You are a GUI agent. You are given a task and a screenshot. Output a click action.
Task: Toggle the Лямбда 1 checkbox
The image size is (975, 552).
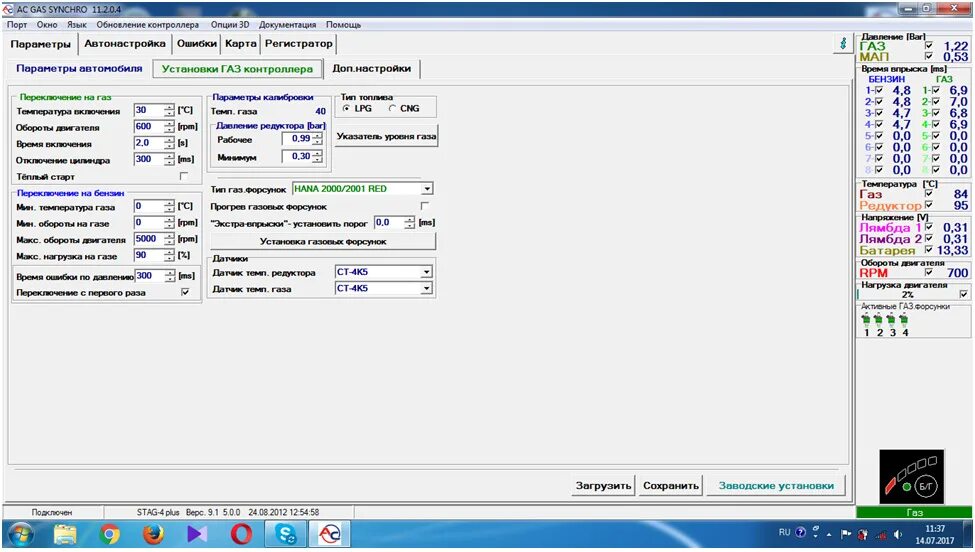tap(928, 228)
